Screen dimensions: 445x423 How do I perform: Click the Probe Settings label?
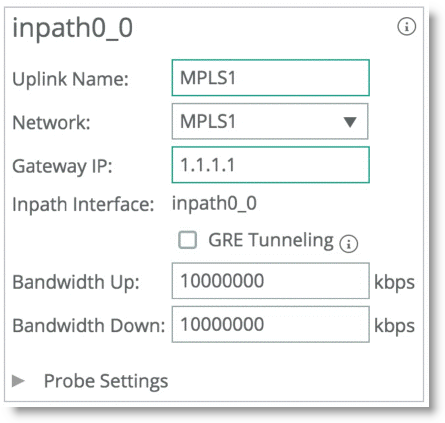click(106, 381)
